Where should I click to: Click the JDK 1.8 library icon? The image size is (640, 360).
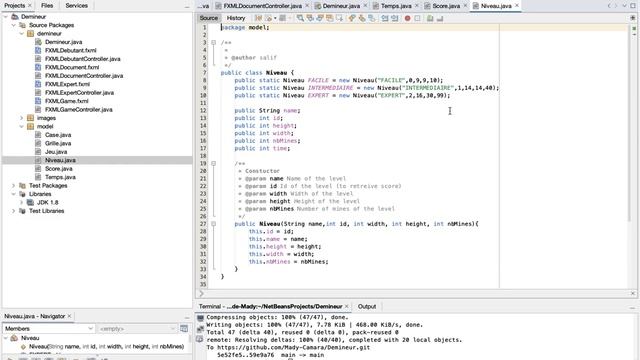30,202
